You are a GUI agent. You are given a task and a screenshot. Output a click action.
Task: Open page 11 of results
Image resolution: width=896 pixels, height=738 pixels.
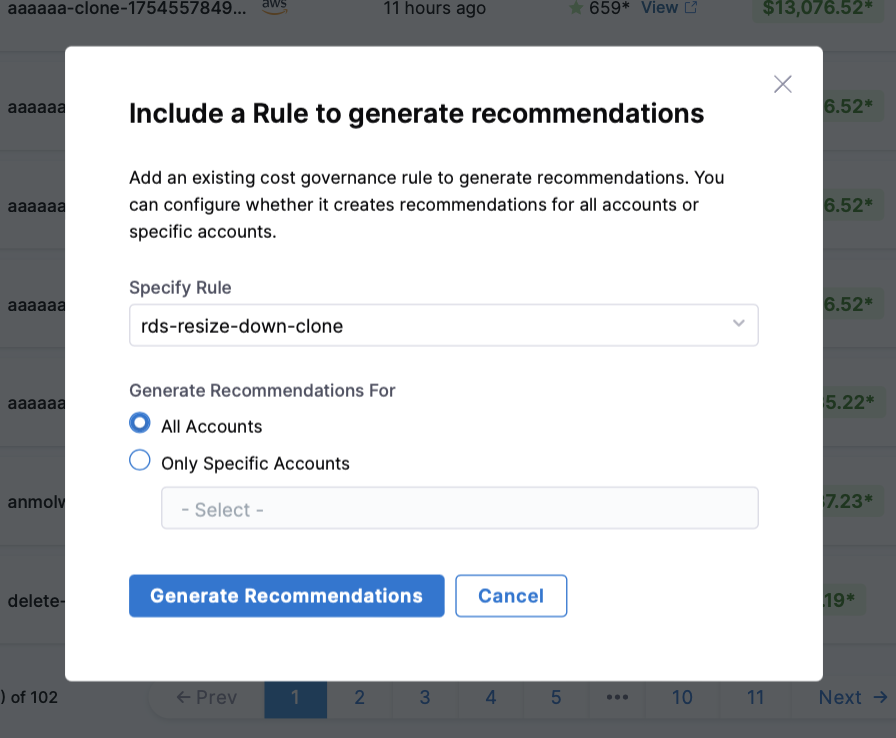pyautogui.click(x=755, y=697)
